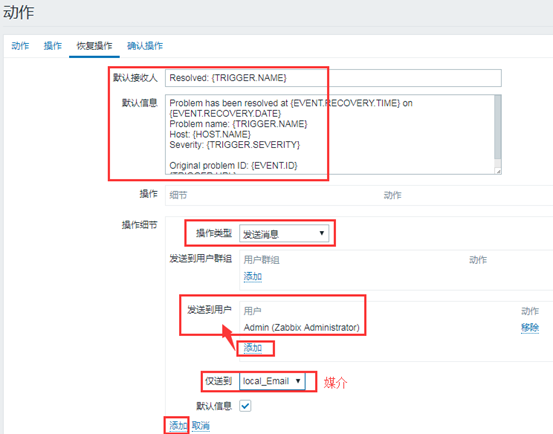Click 添加 under 用户群组
Screen dimensions: 553x434
click(x=253, y=276)
